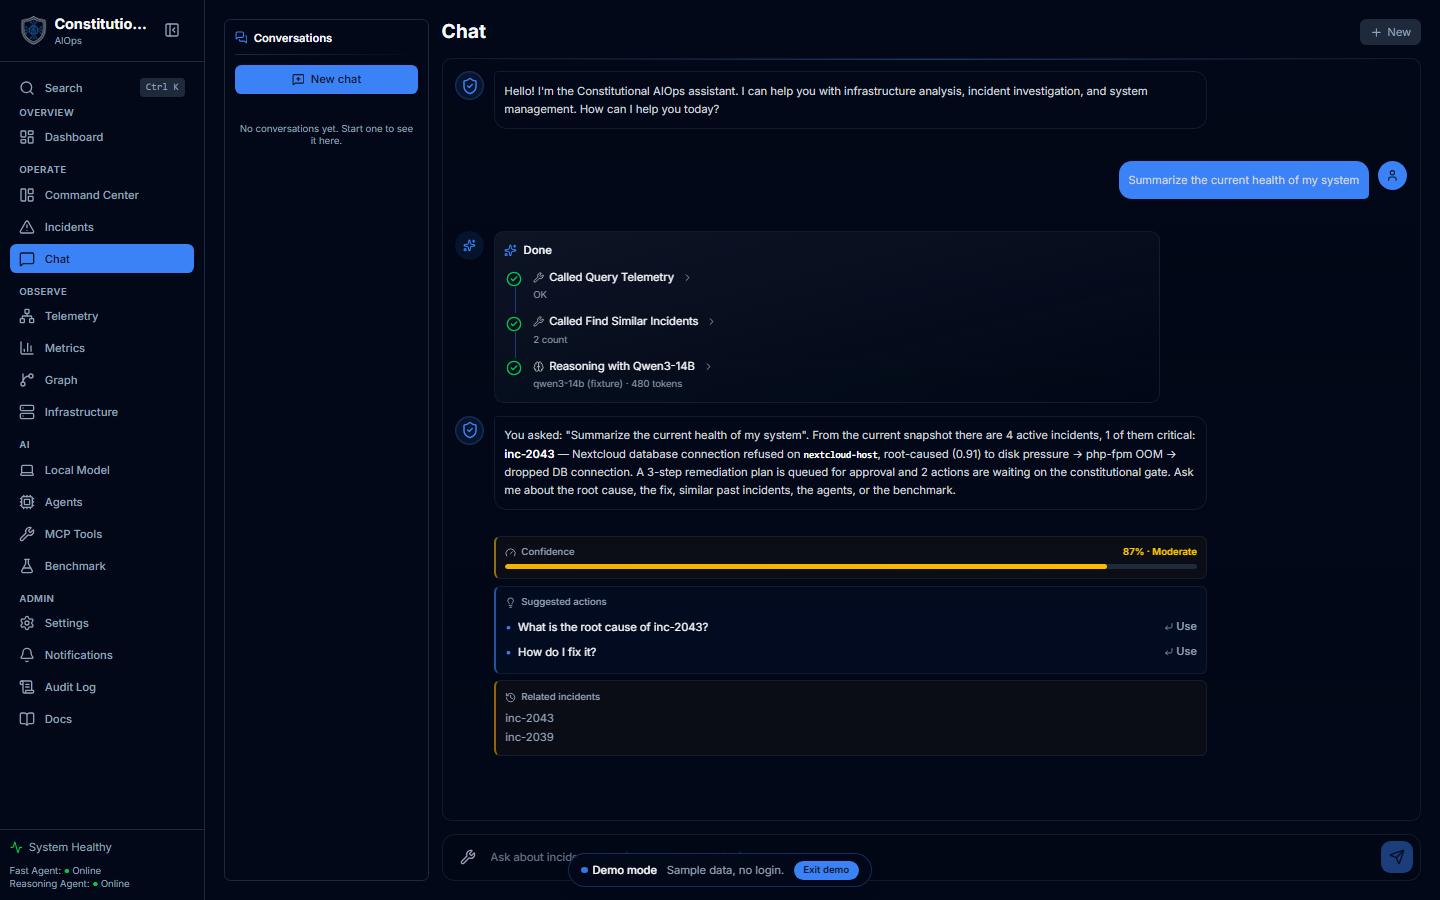Open the Docs page
Viewport: 1440px width, 900px height.
pyautogui.click(x=102, y=719)
